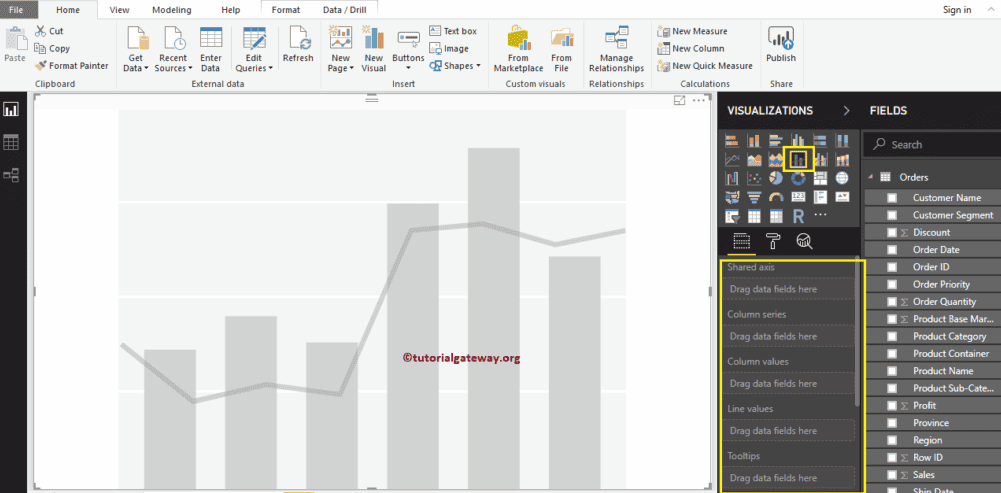Viewport: 1001px width, 493px height.
Task: Click the Publish button
Action: 781,45
